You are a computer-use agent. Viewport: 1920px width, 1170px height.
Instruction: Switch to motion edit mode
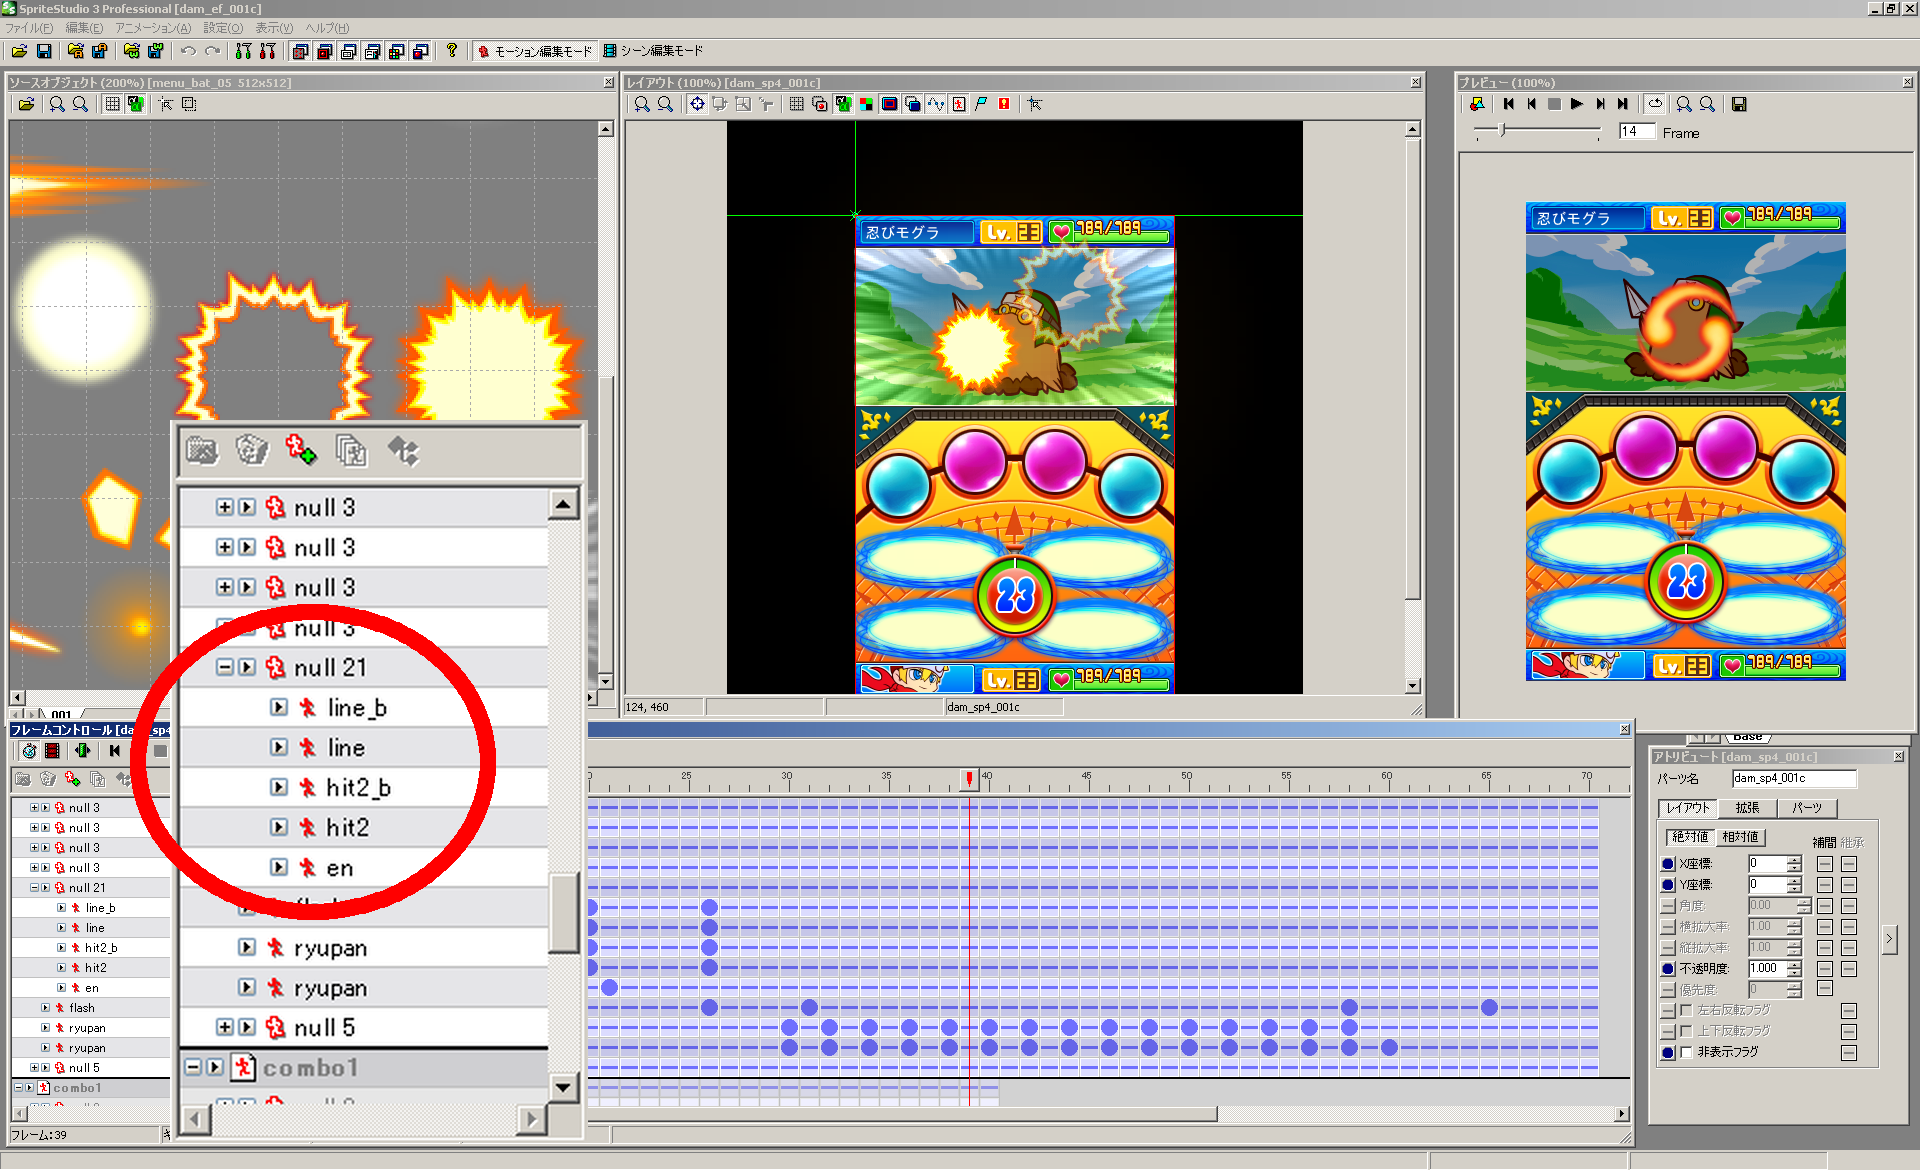[534, 51]
